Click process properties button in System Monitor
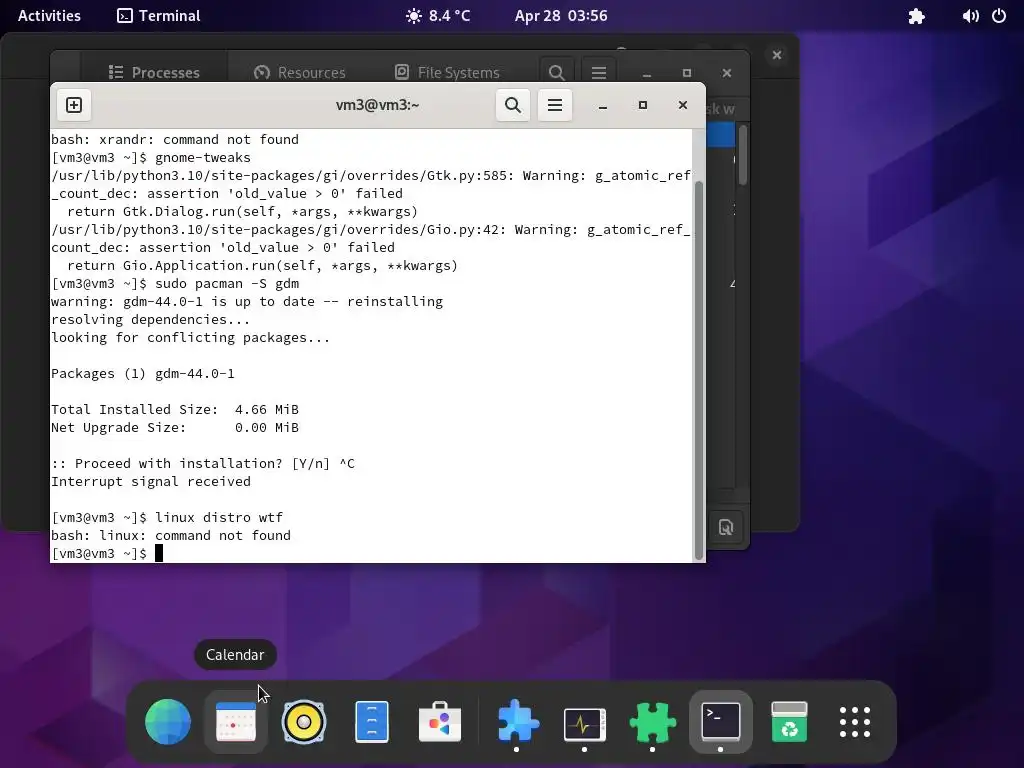The height and width of the screenshot is (768, 1024). [x=726, y=527]
